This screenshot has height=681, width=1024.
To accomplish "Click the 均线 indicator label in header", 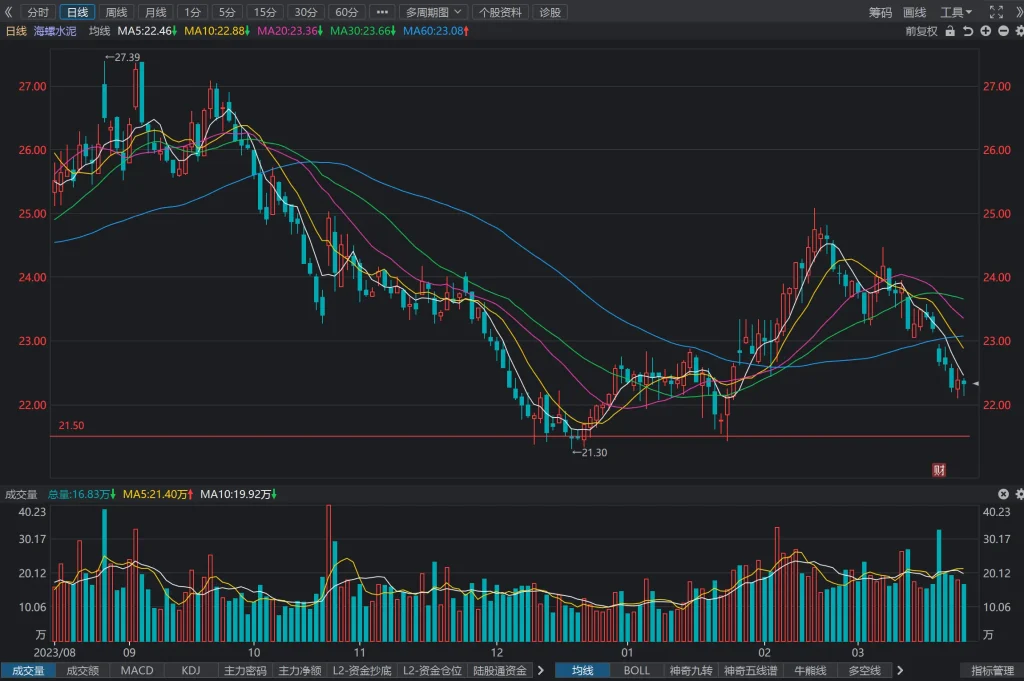I will click(x=99, y=31).
